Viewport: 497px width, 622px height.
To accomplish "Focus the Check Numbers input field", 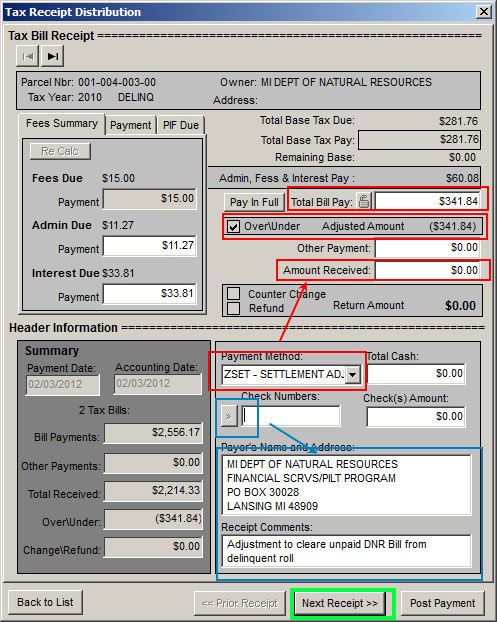I will [x=291, y=416].
